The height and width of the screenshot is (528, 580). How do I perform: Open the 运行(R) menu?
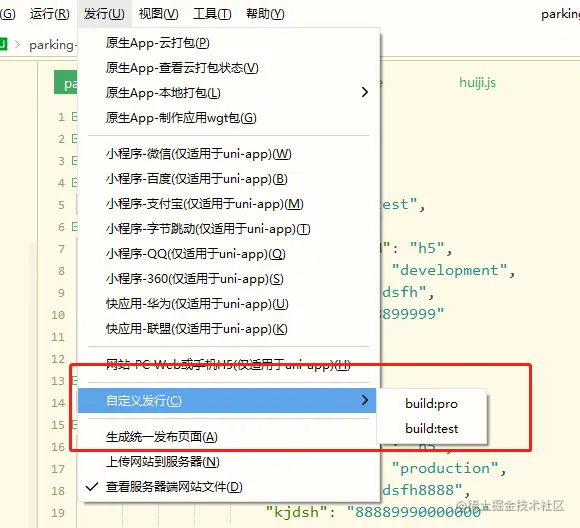click(50, 14)
